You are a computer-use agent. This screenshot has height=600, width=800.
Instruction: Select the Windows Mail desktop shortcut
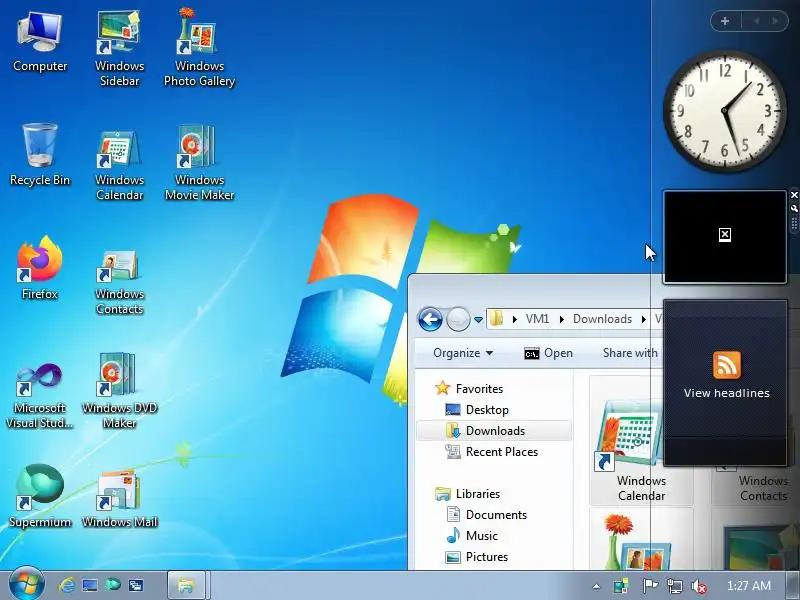click(119, 499)
